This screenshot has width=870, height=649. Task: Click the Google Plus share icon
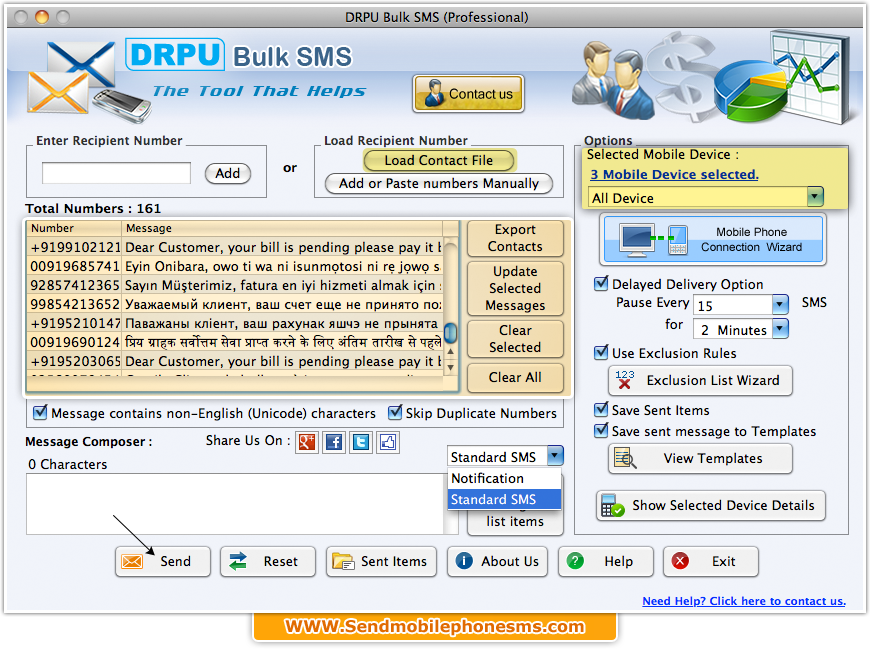306,442
